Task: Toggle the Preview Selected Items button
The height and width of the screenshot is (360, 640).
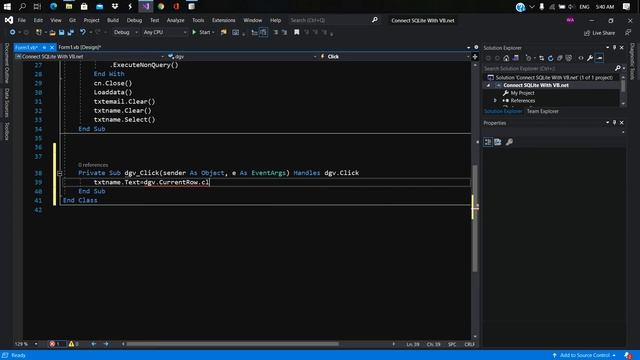Action: [599, 58]
